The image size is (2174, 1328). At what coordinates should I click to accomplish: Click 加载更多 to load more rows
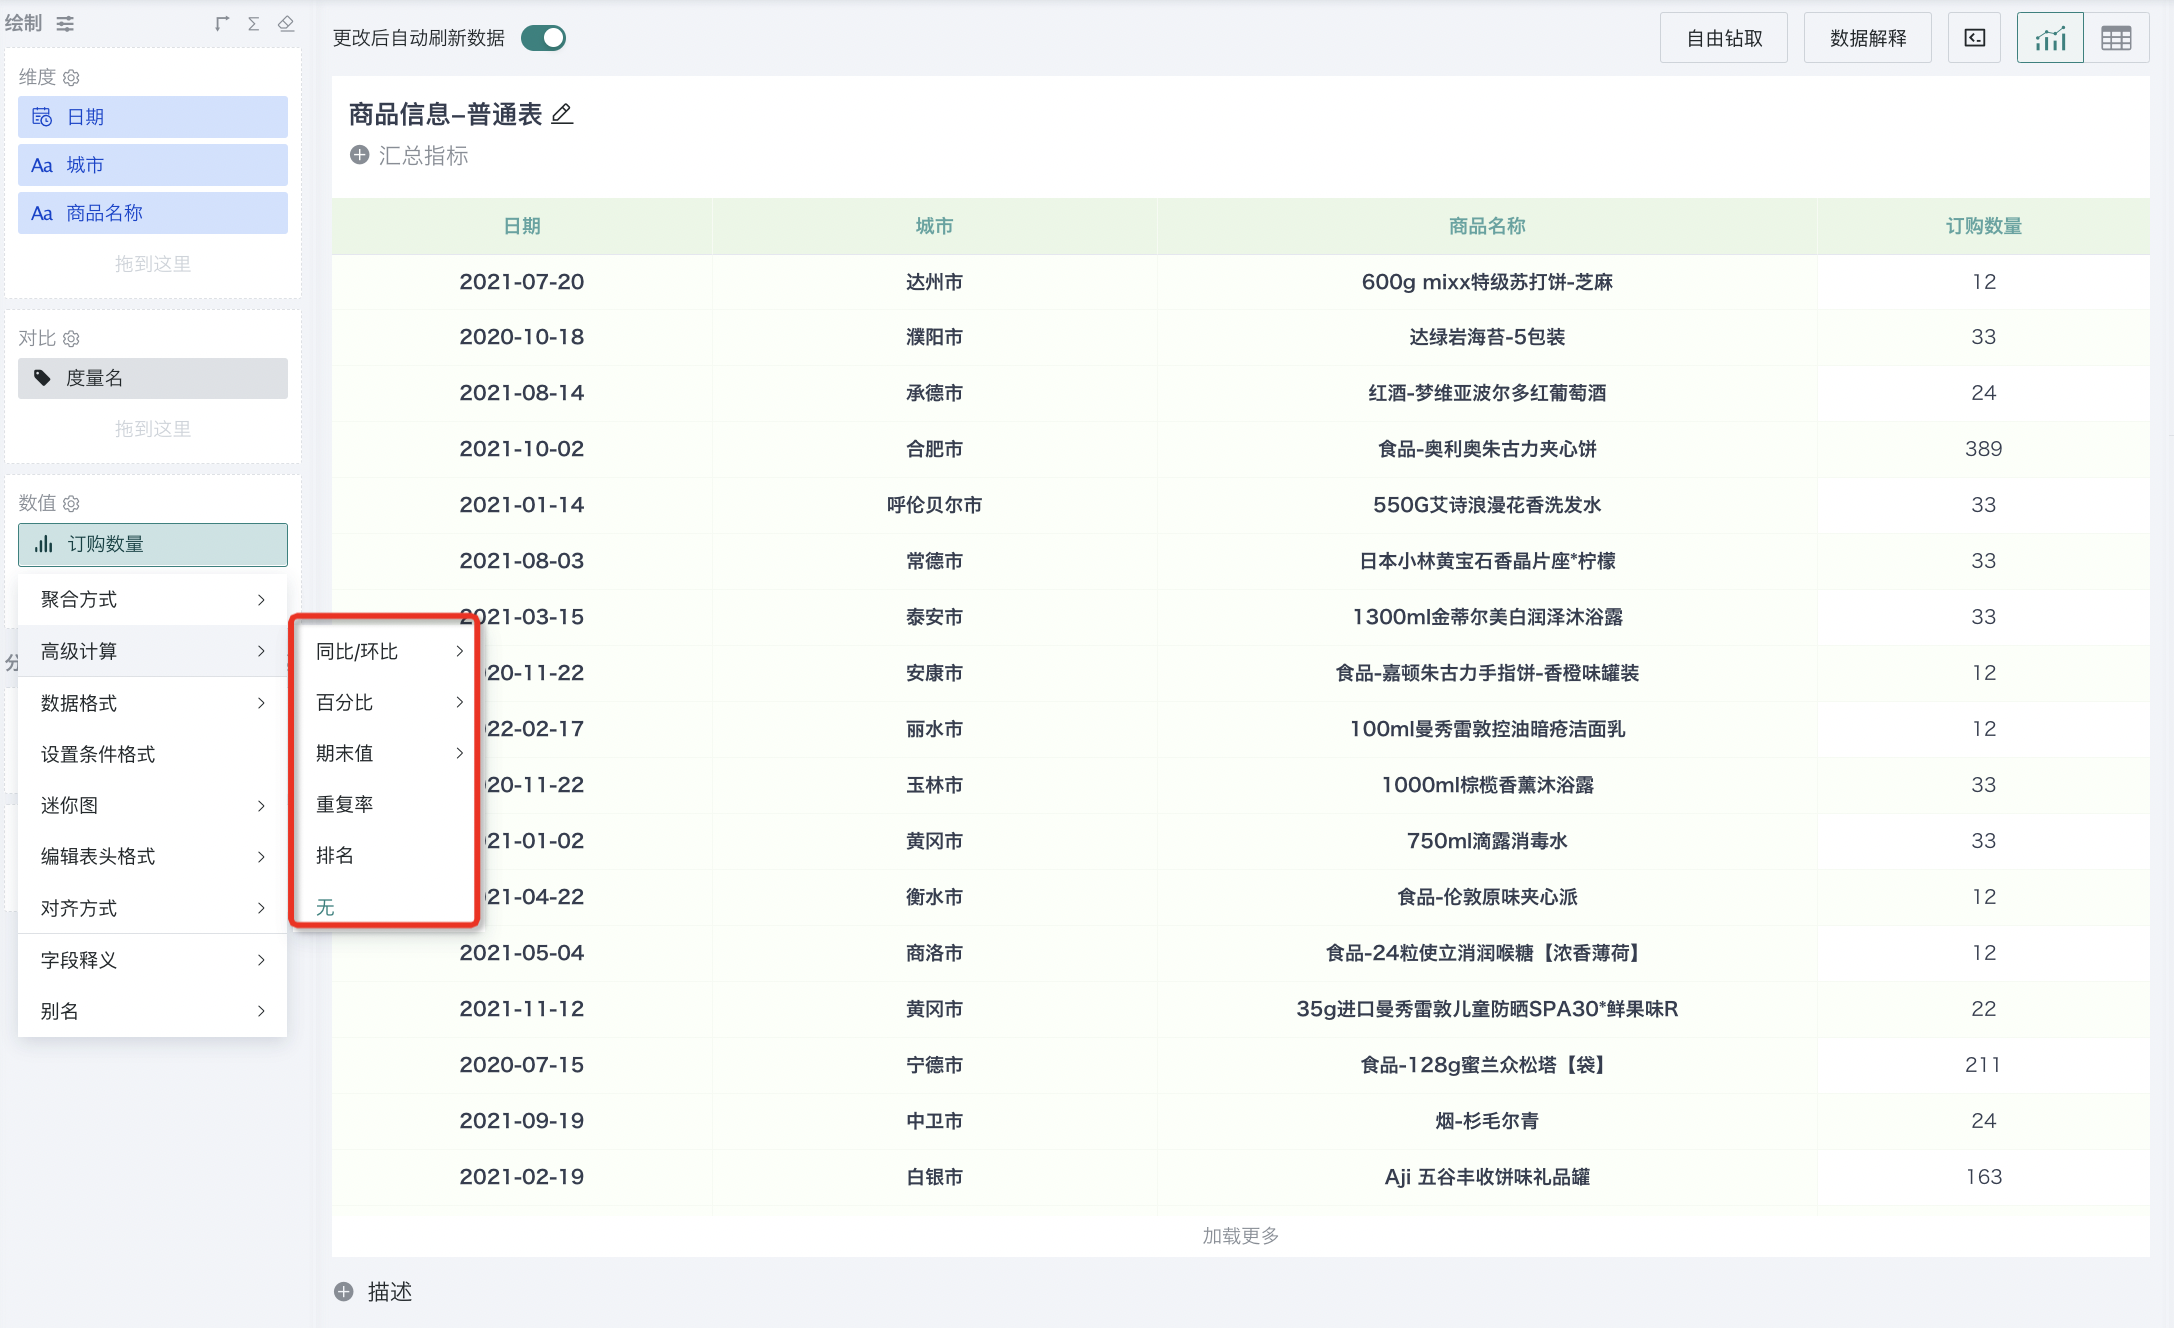(1240, 1235)
